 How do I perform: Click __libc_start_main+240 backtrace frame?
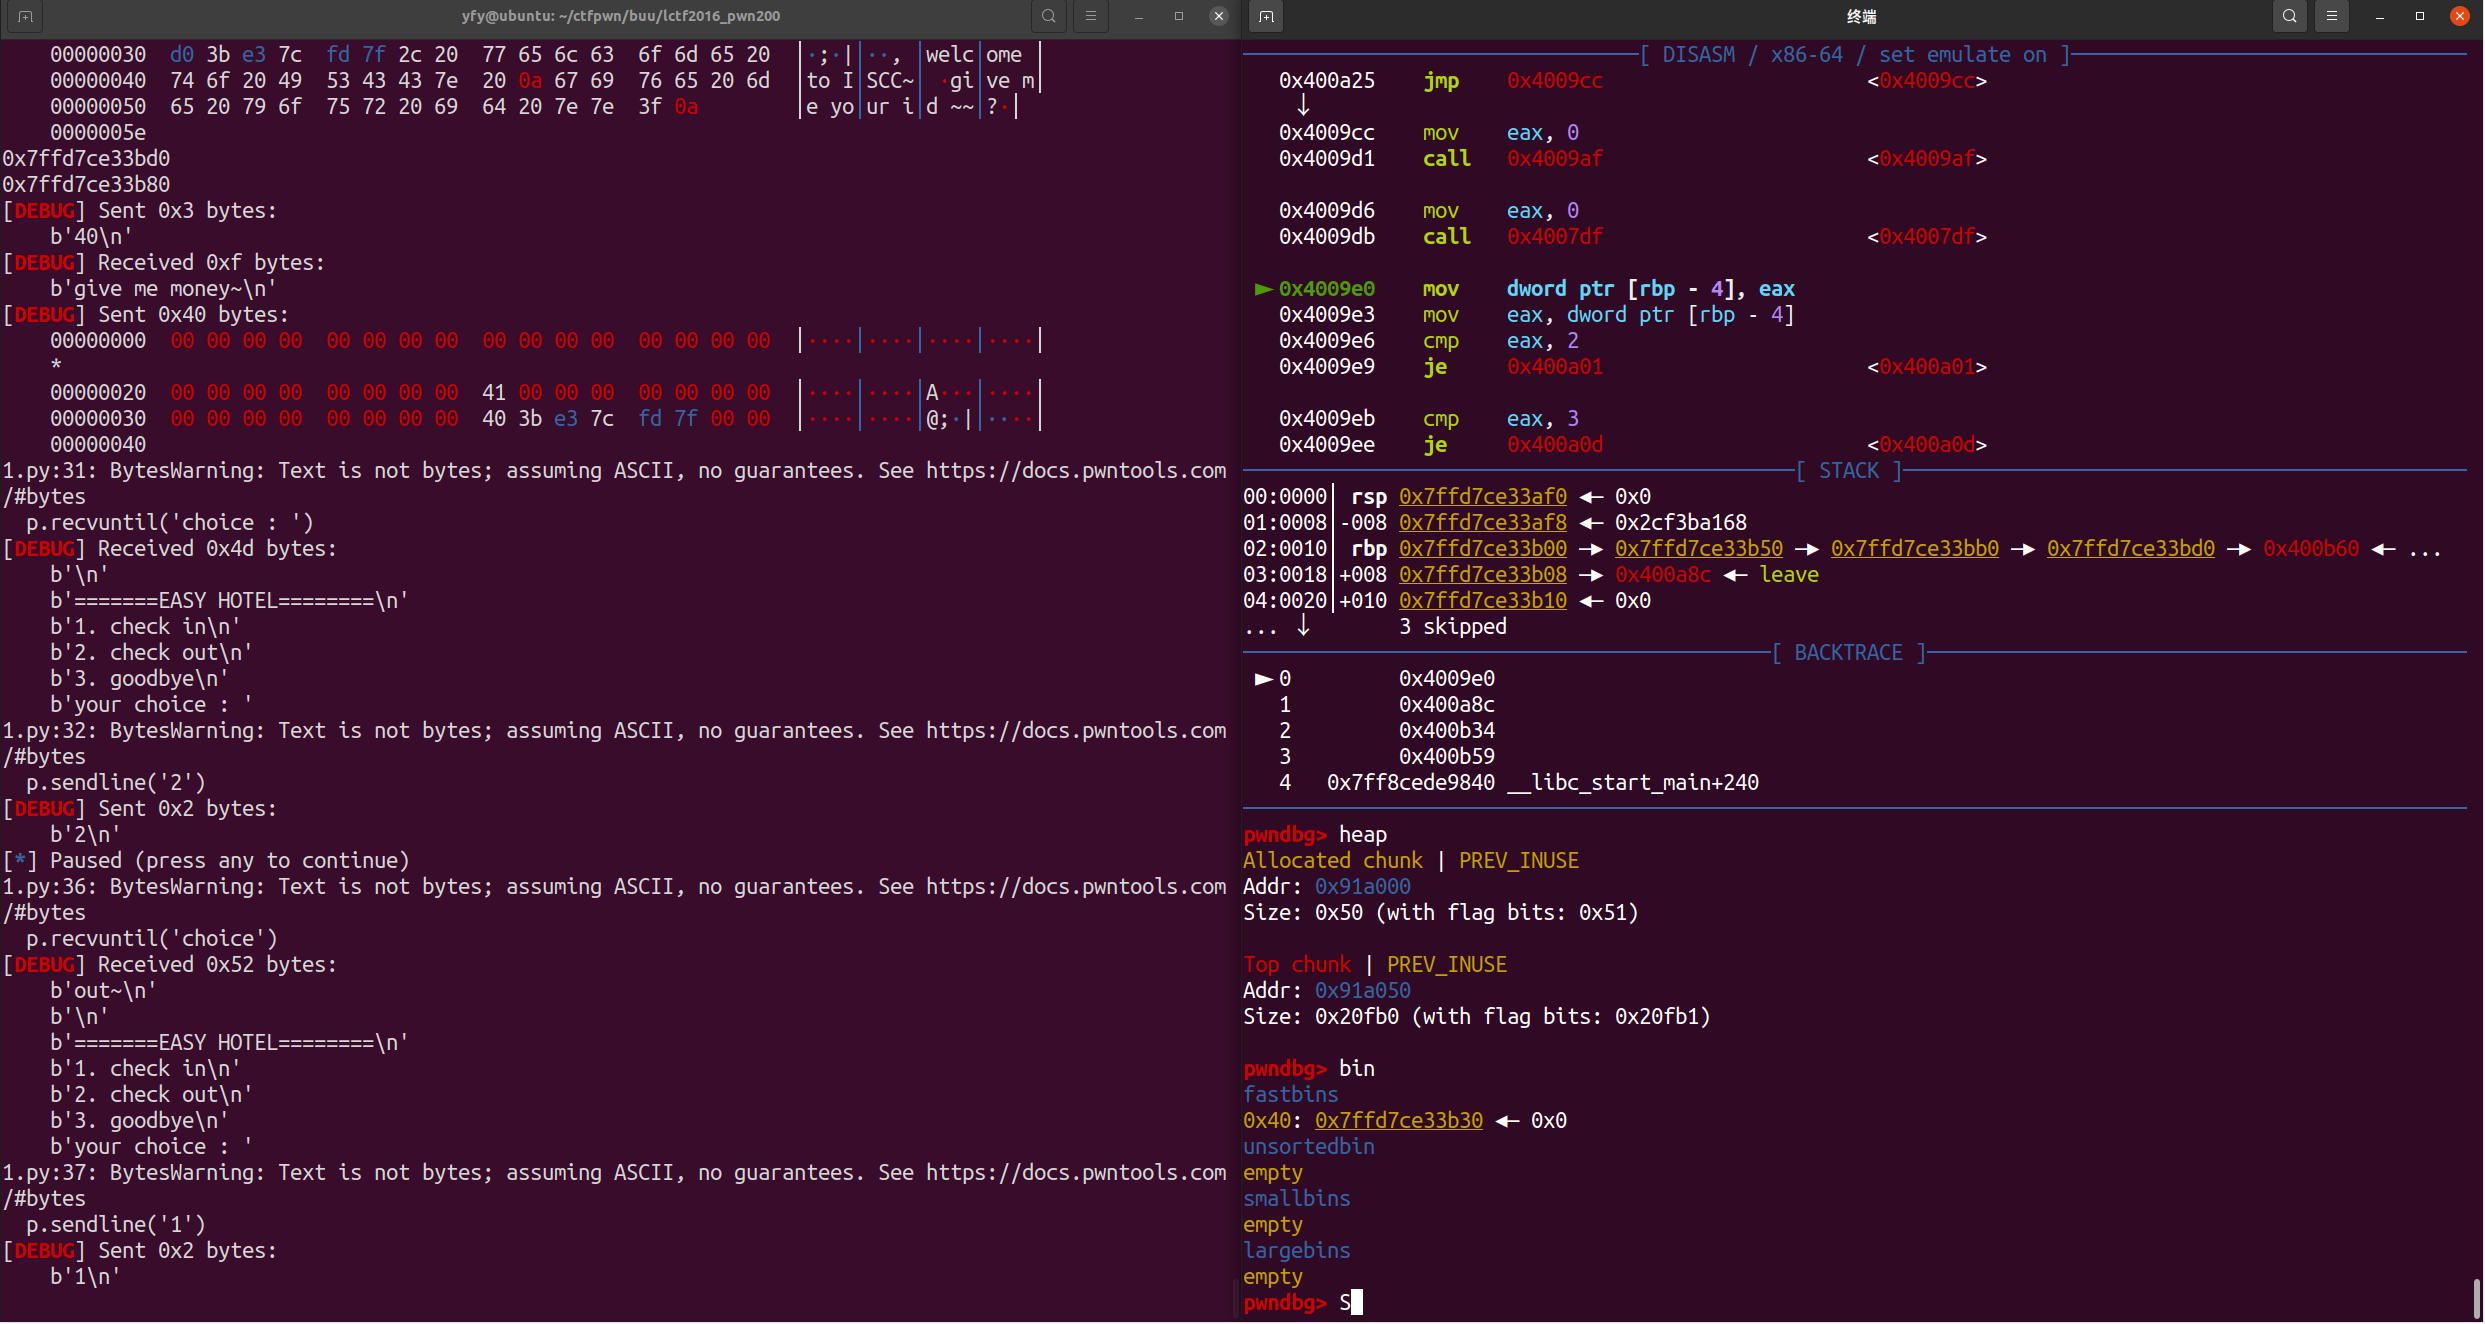coord(1633,783)
